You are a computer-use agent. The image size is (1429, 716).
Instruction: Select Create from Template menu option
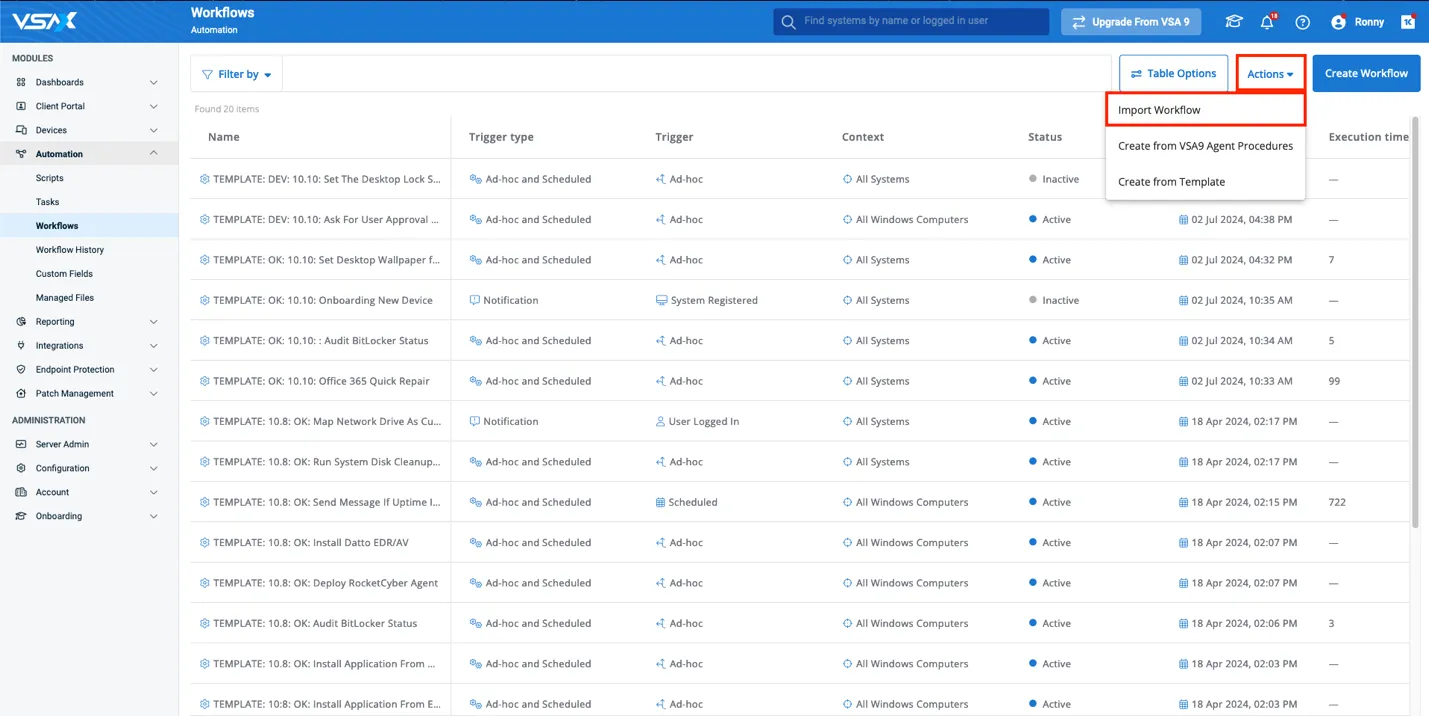(1171, 182)
